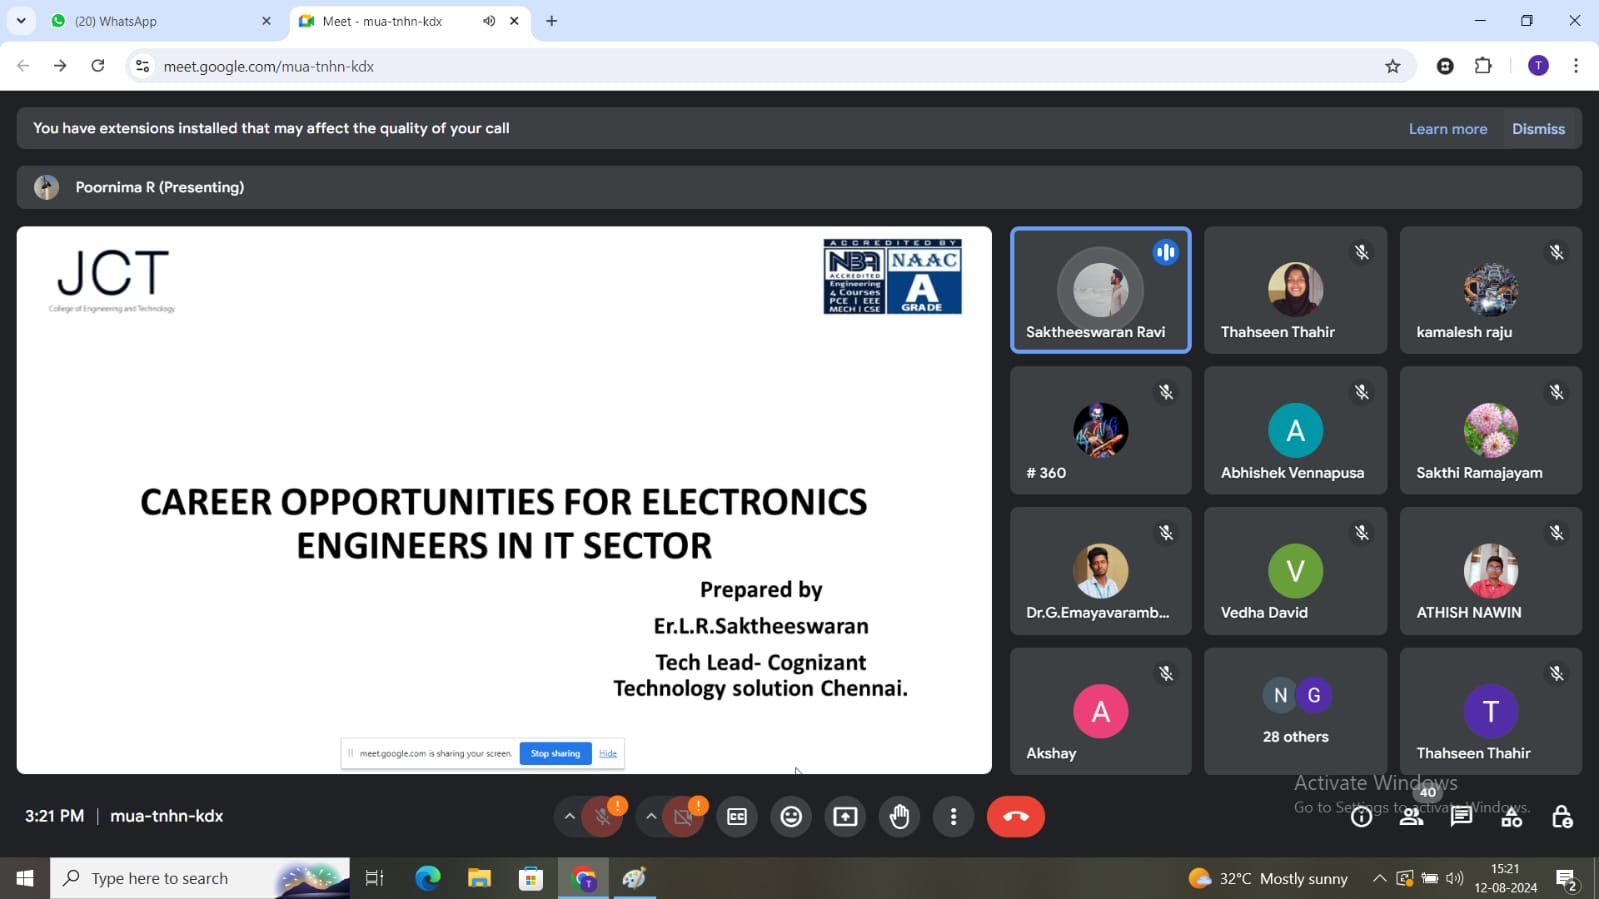This screenshot has width=1599, height=899.
Task: Dismiss the extensions warning banner
Action: [x=1537, y=129]
